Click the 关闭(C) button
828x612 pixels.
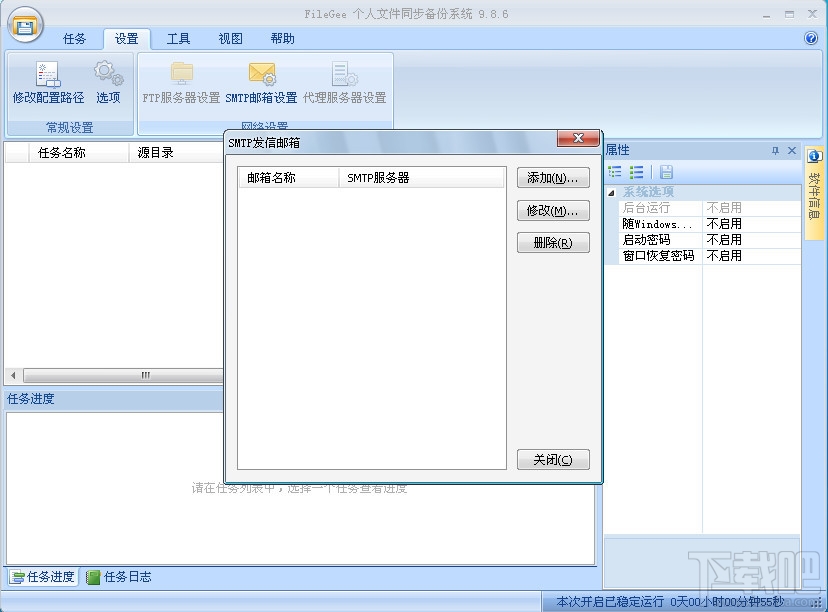click(552, 459)
